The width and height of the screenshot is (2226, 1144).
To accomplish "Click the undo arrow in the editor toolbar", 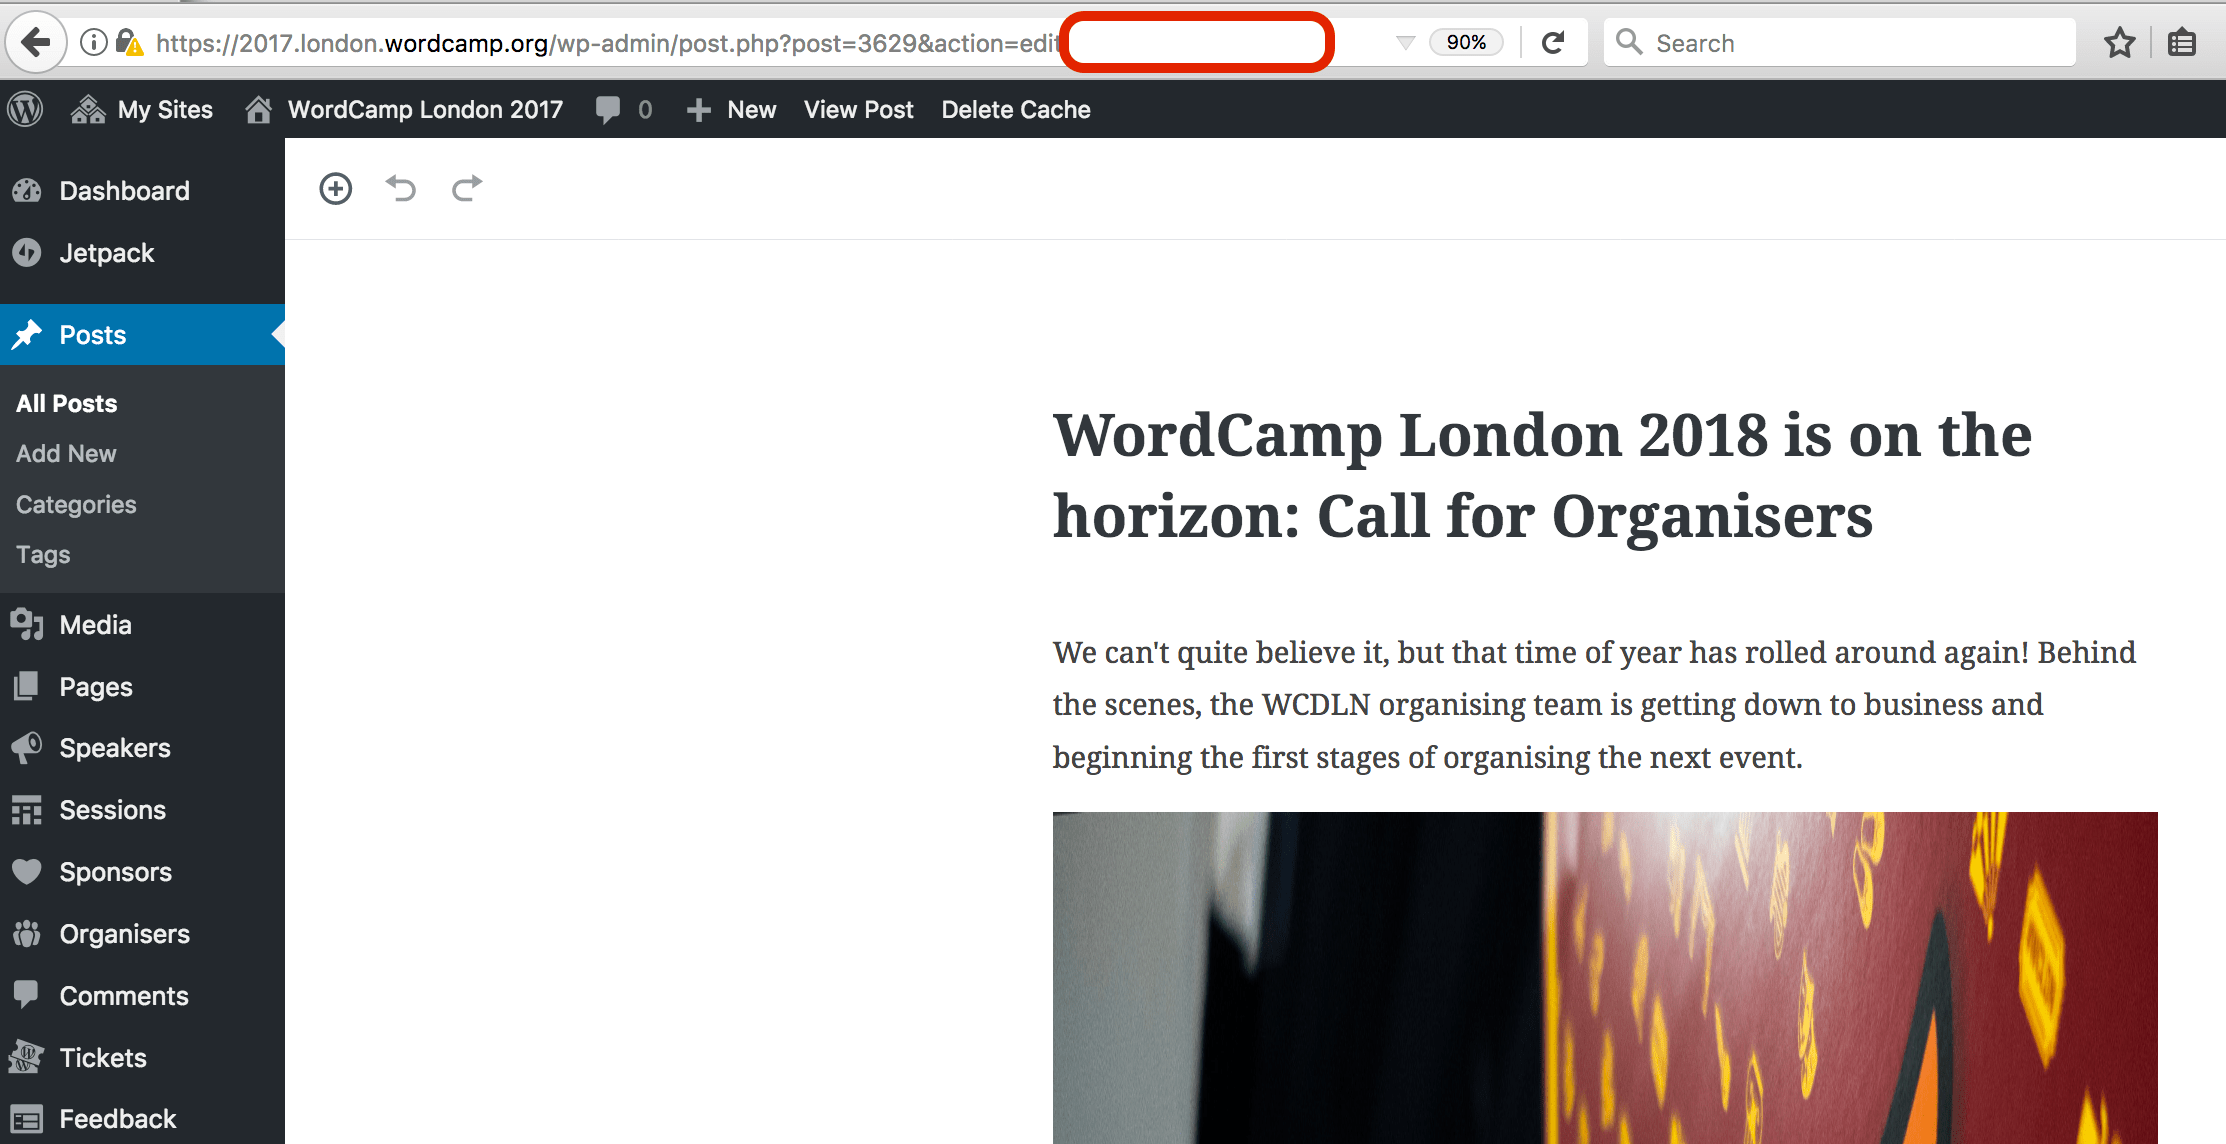I will 401,188.
